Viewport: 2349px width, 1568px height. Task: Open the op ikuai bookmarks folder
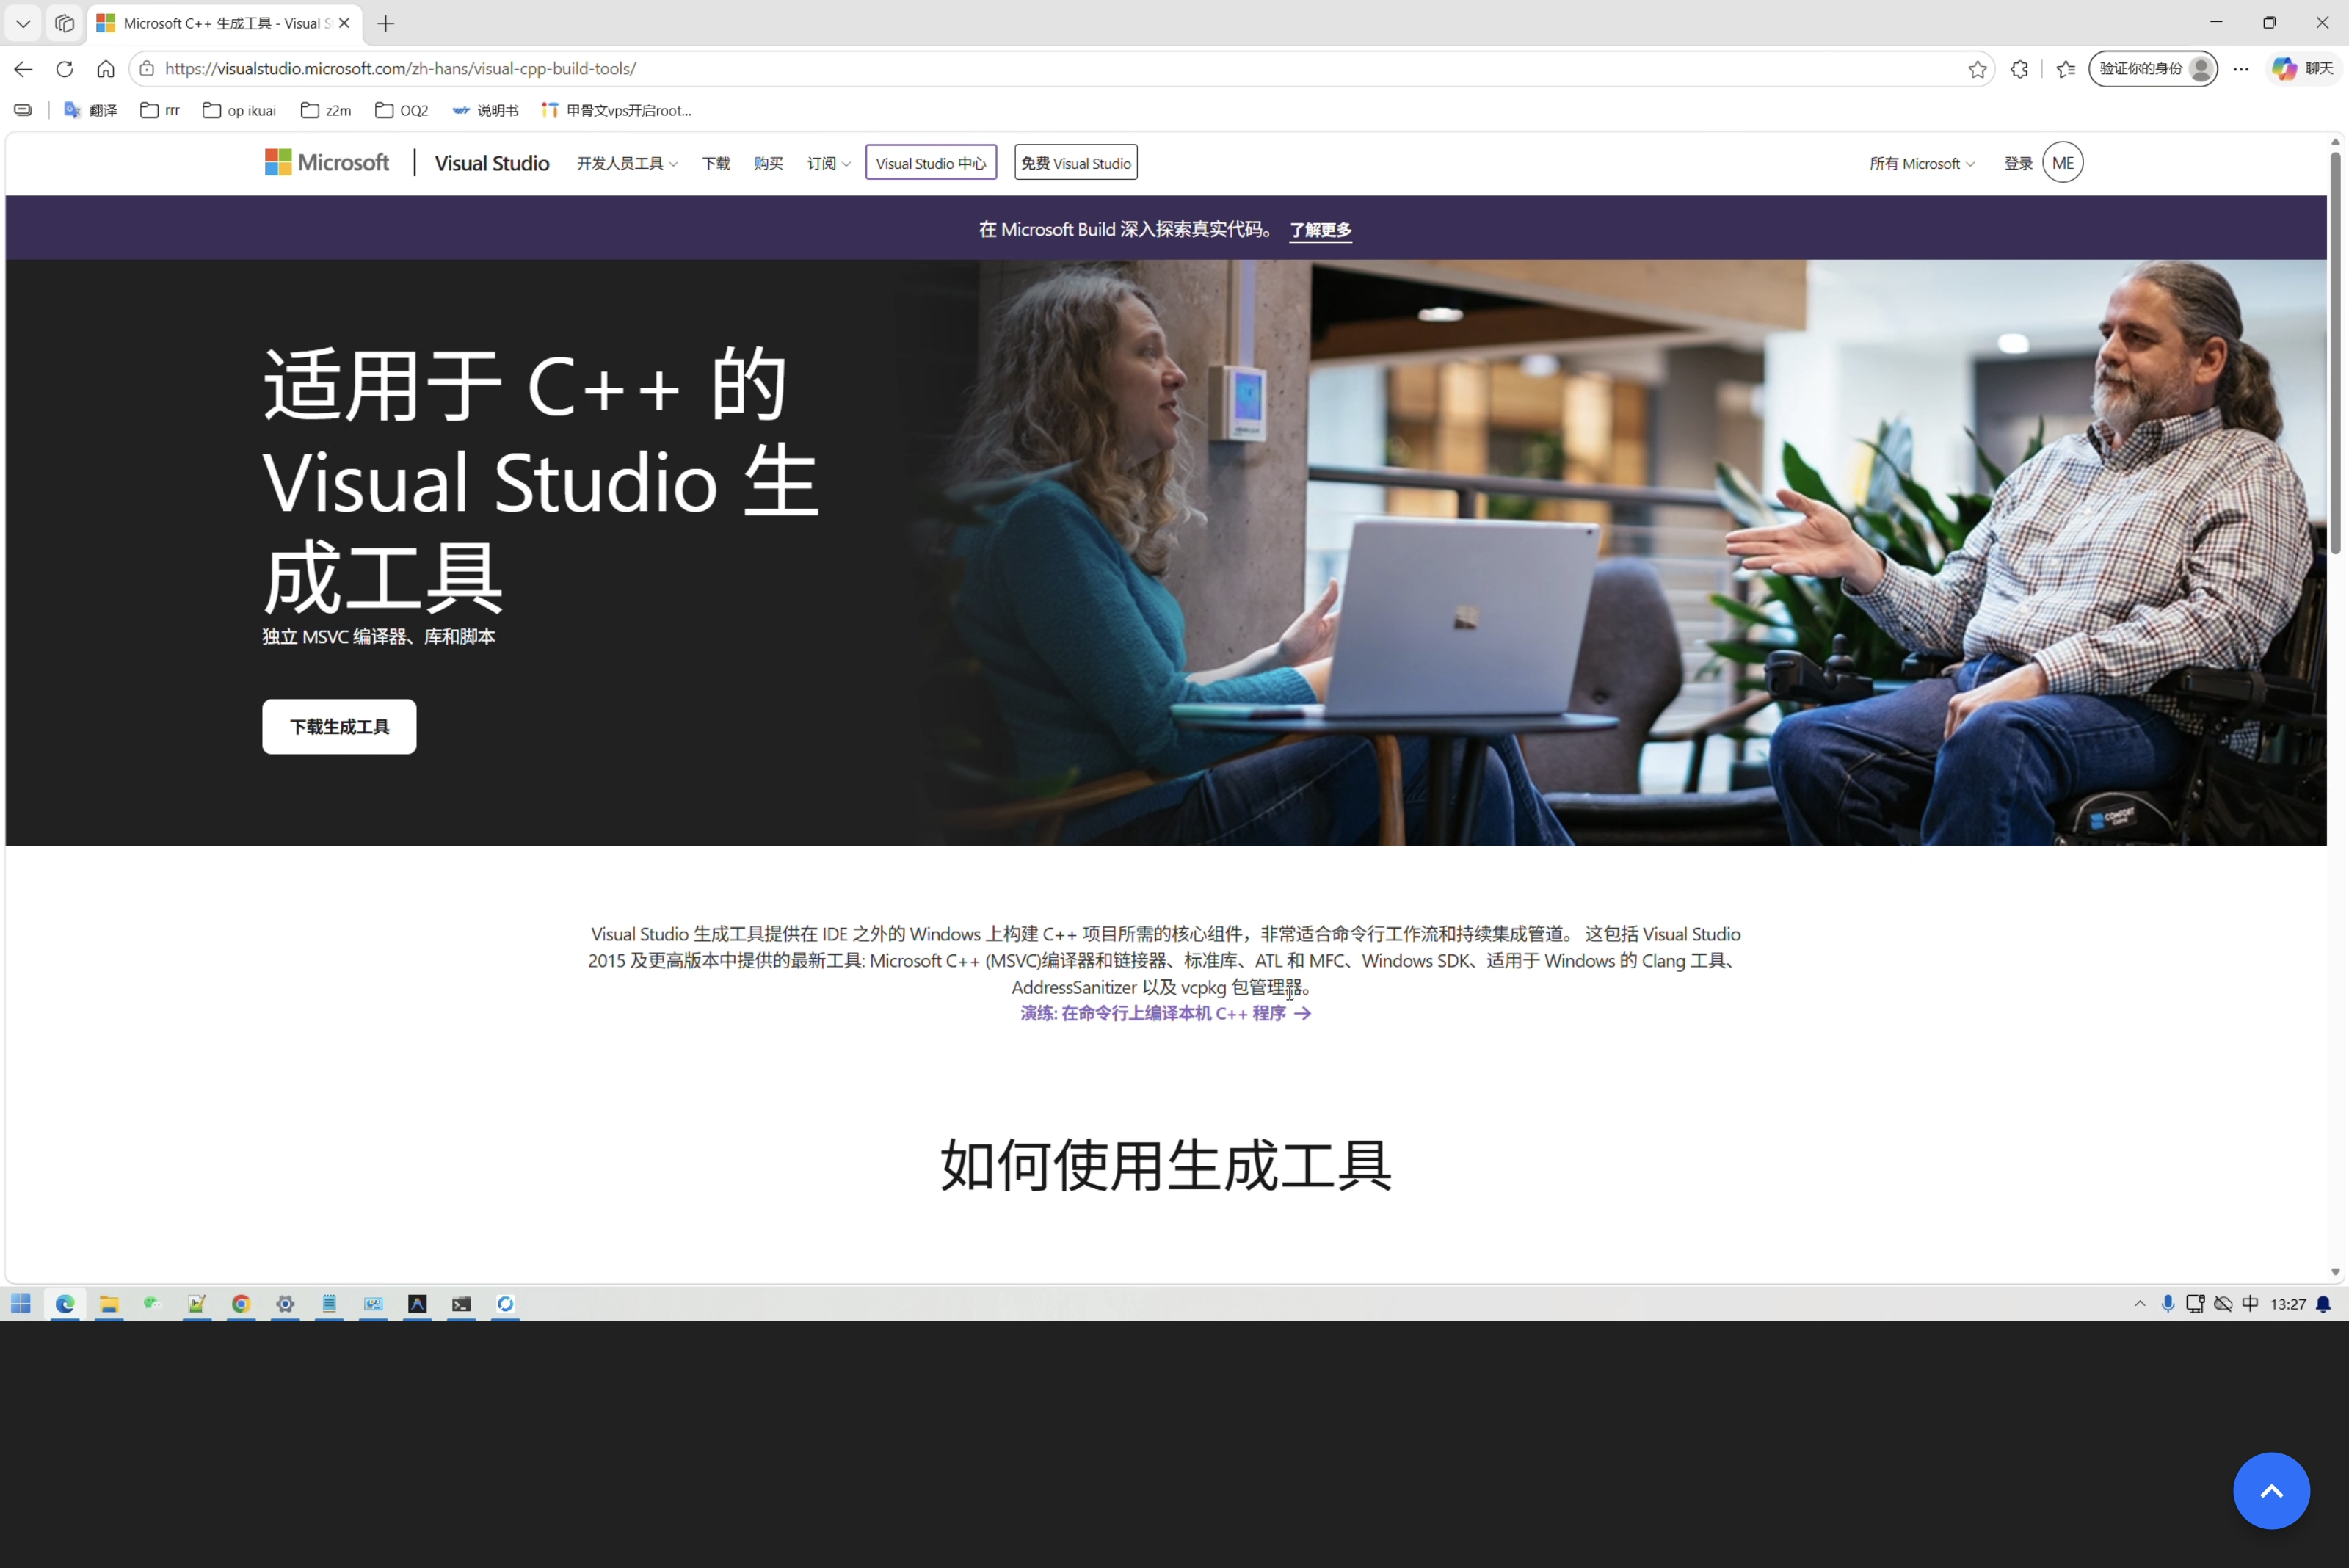239,110
